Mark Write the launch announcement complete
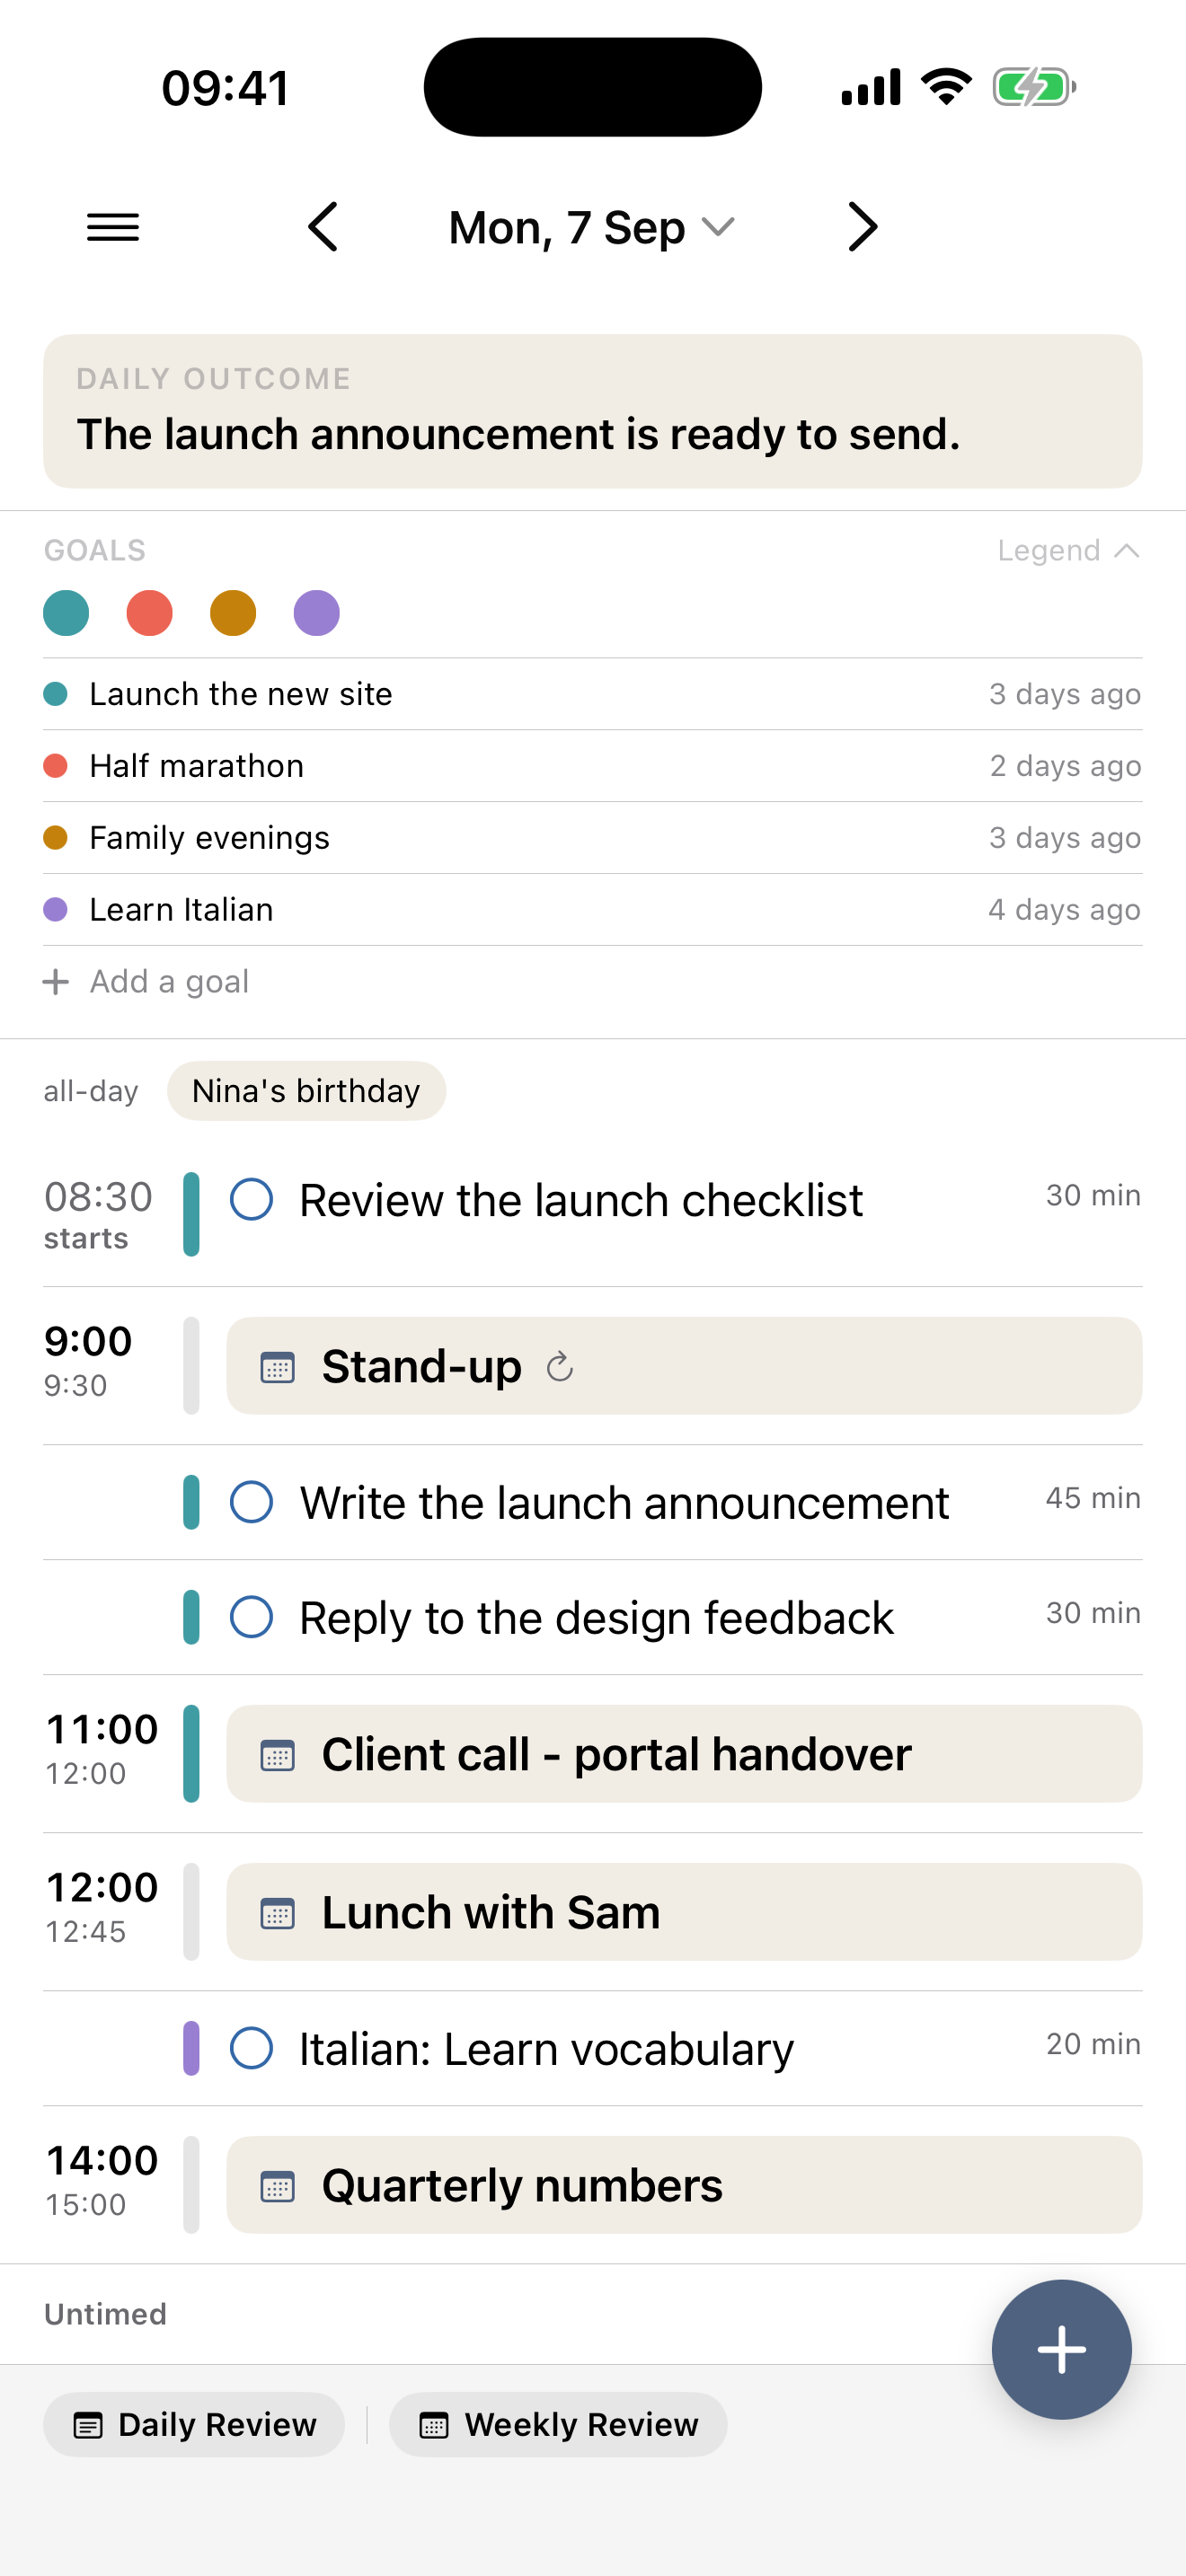This screenshot has height=2576, width=1186. click(251, 1502)
